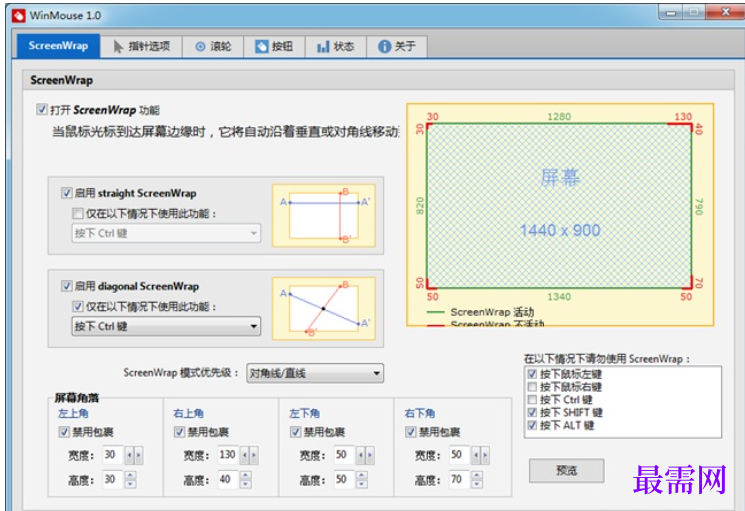Increase 右上角 高度 with up arrow
The height and width of the screenshot is (511, 745).
pos(246,474)
